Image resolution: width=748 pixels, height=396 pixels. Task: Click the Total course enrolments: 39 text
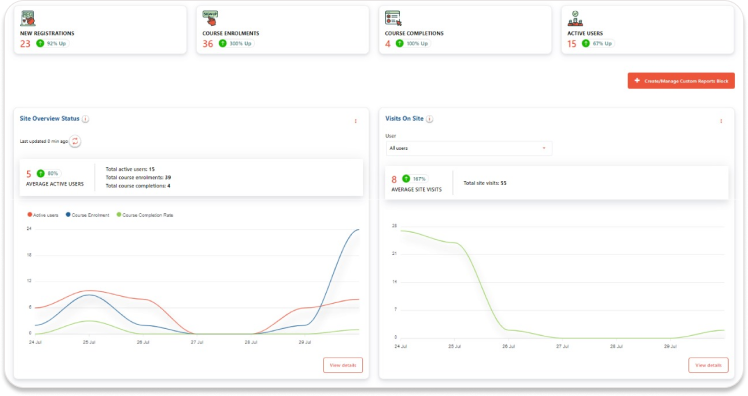[x=138, y=177]
